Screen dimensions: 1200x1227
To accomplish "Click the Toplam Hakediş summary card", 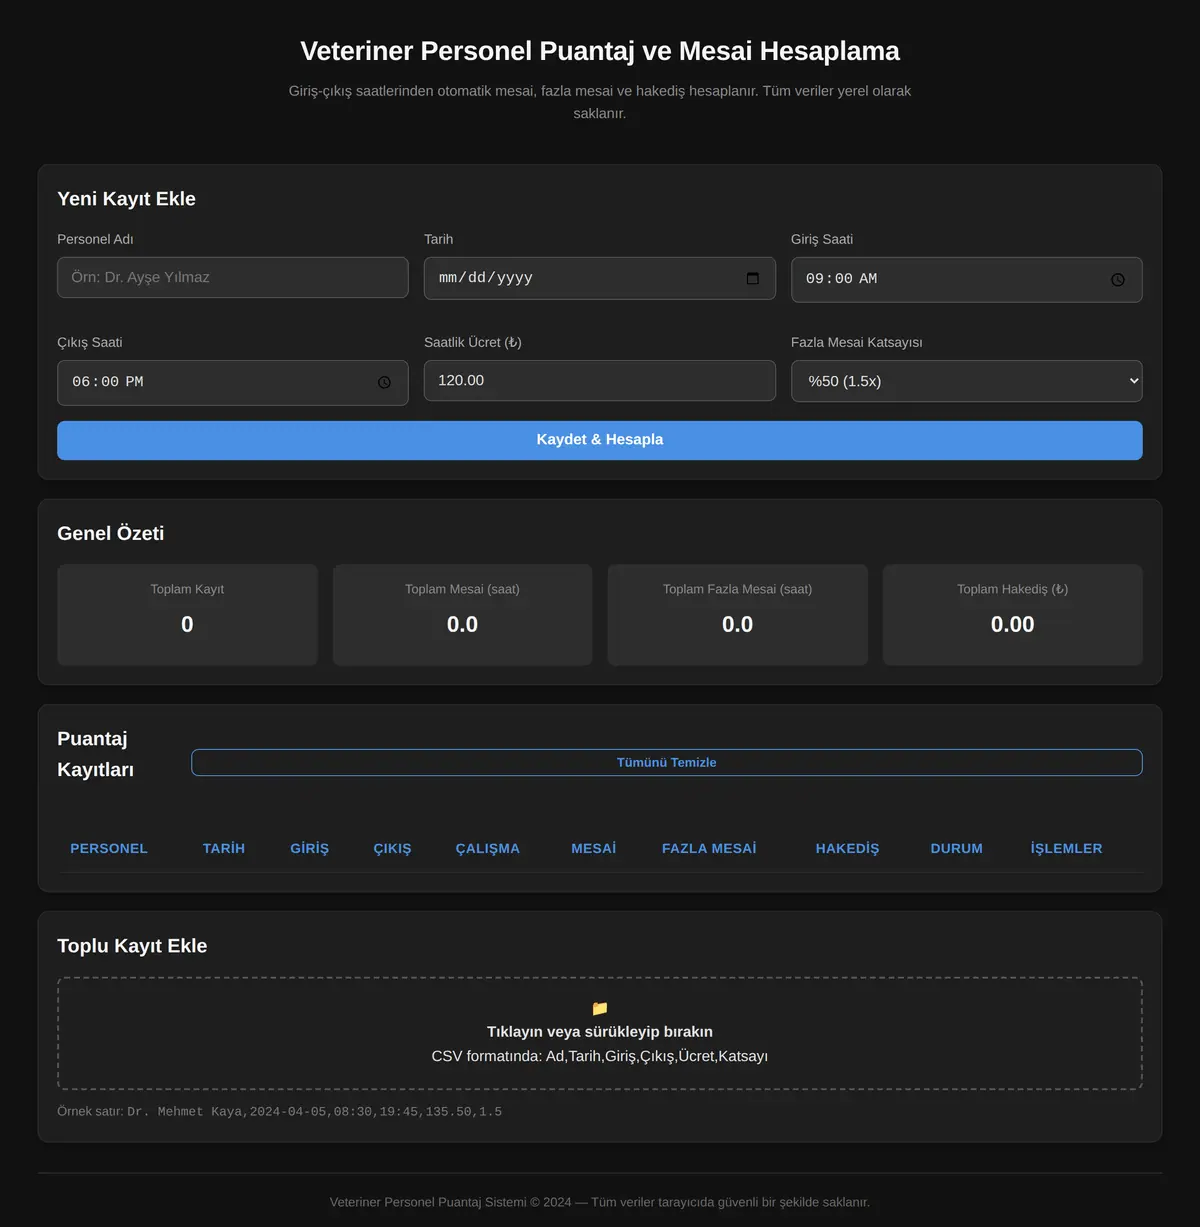I will point(1013,615).
